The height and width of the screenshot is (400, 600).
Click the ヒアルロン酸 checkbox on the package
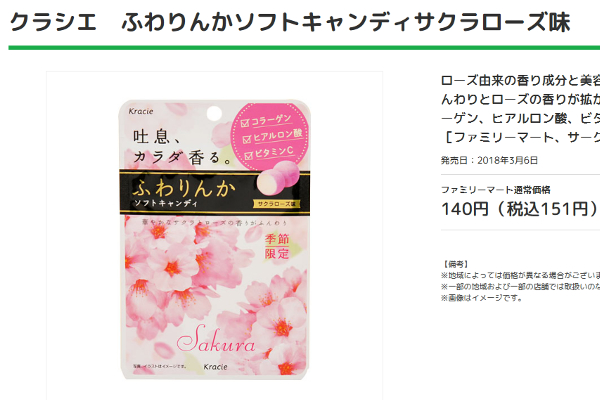[x=247, y=139]
